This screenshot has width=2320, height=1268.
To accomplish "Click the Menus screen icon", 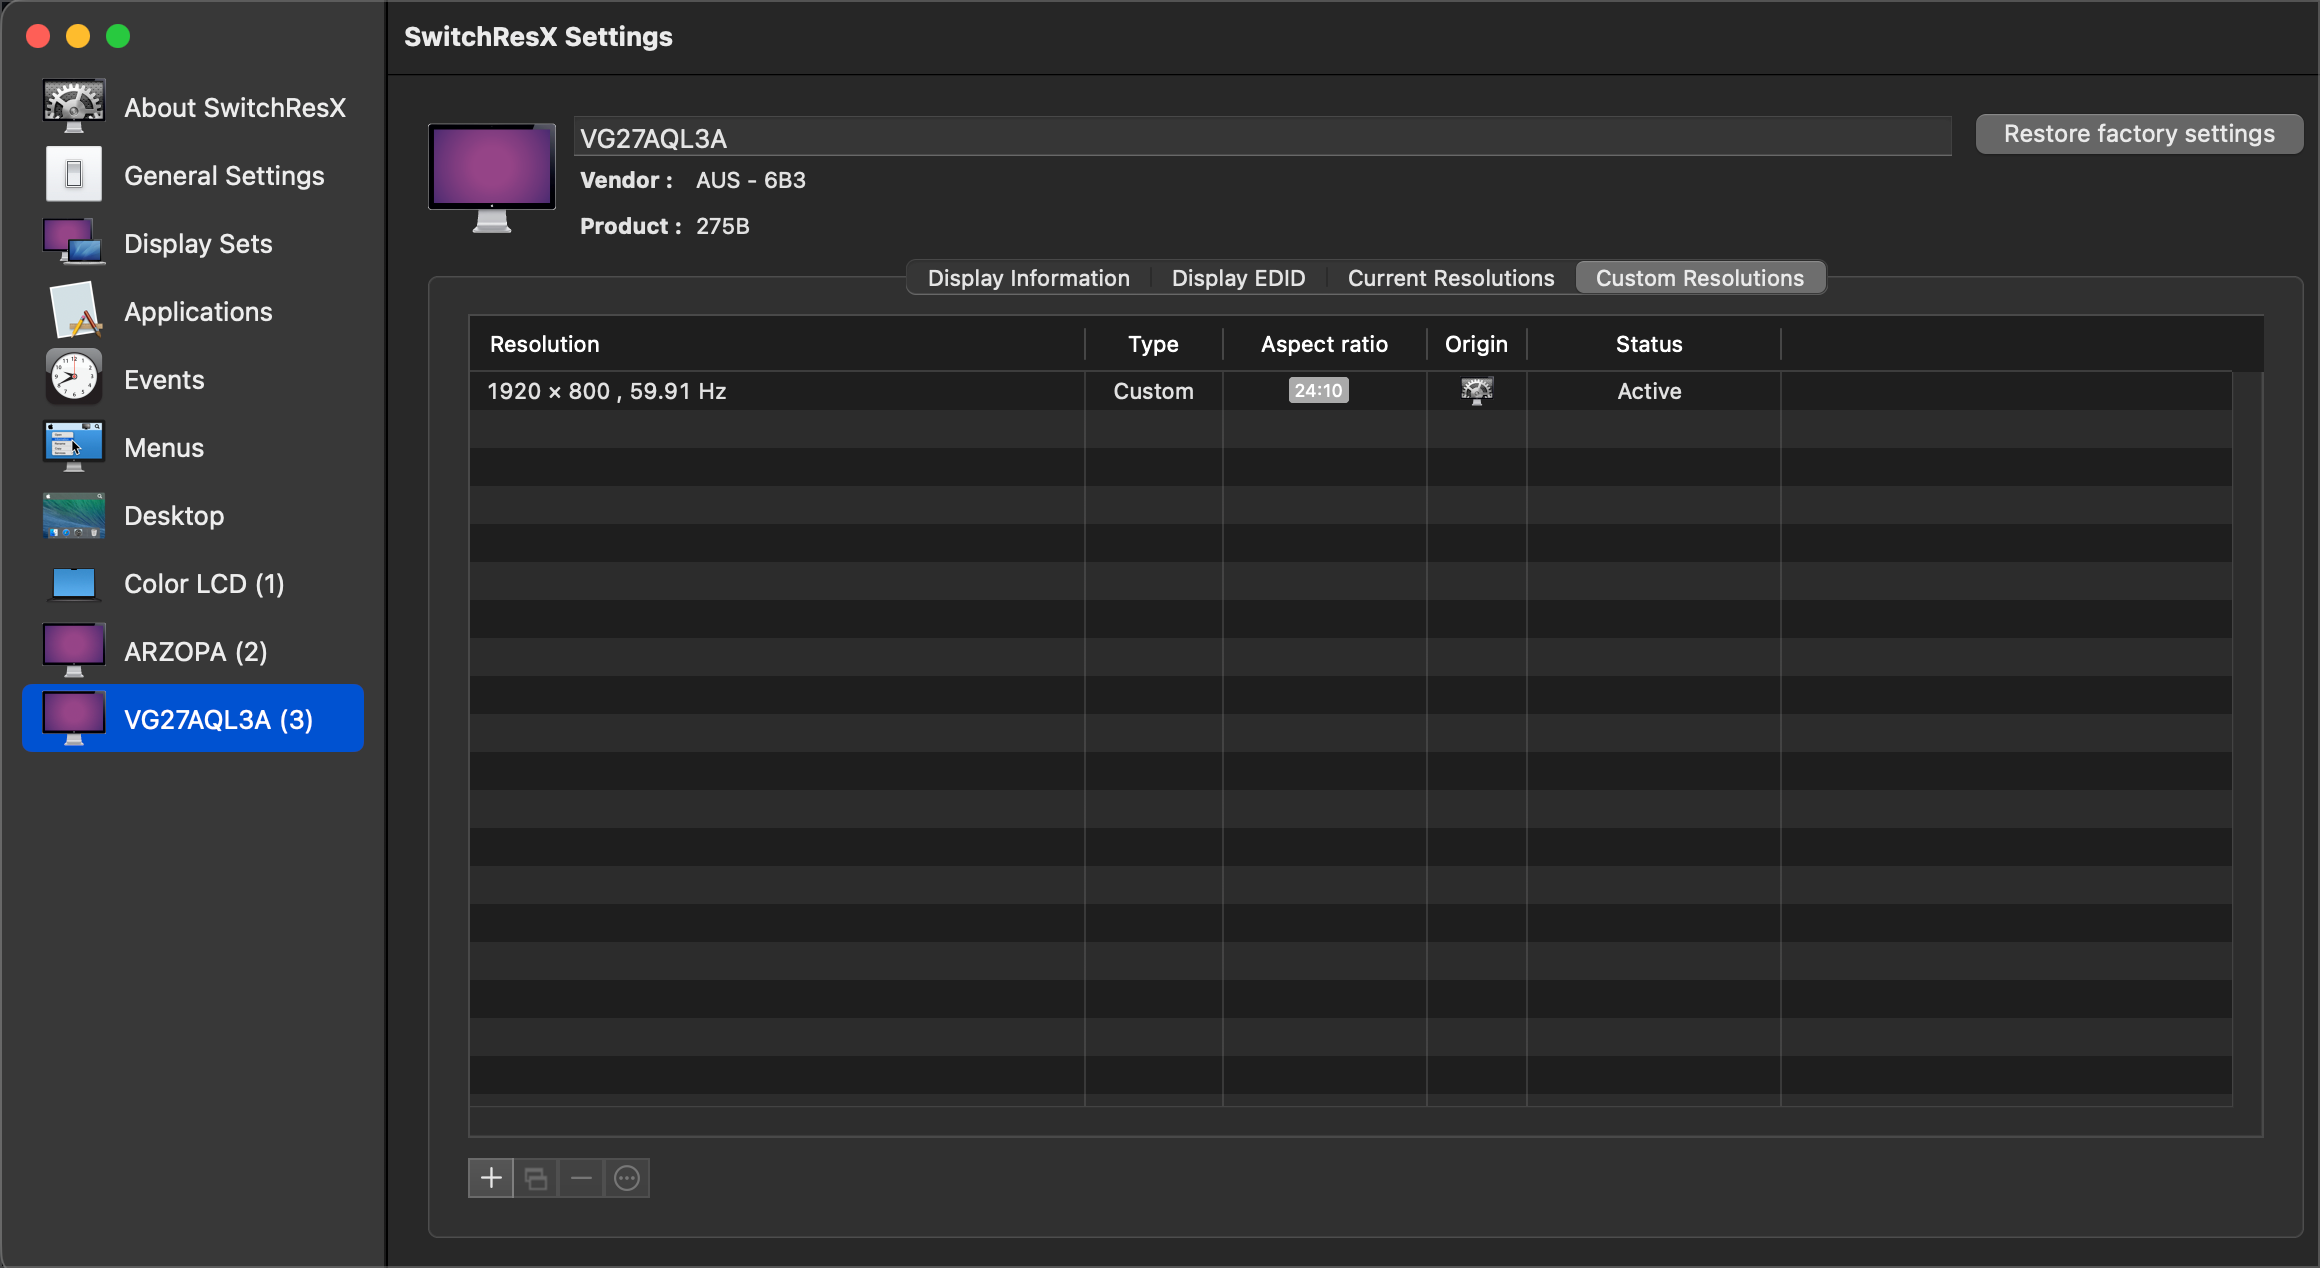I will pos(73,446).
